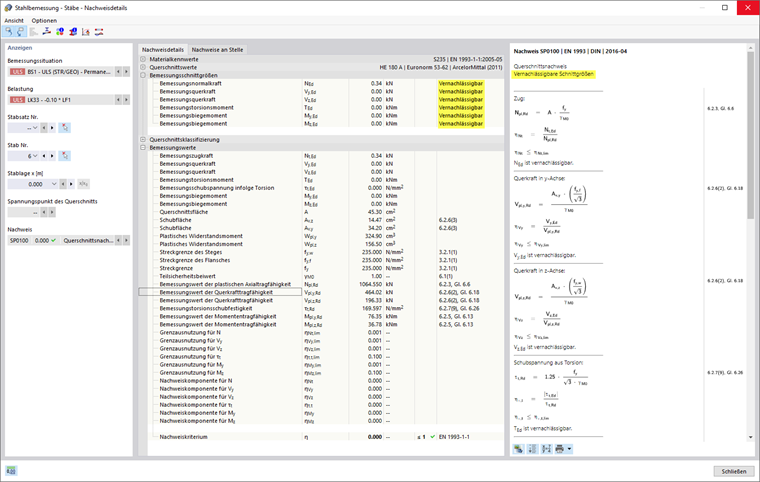
Task: Click the greyed-out staircase toolbar icon
Action: [33, 32]
